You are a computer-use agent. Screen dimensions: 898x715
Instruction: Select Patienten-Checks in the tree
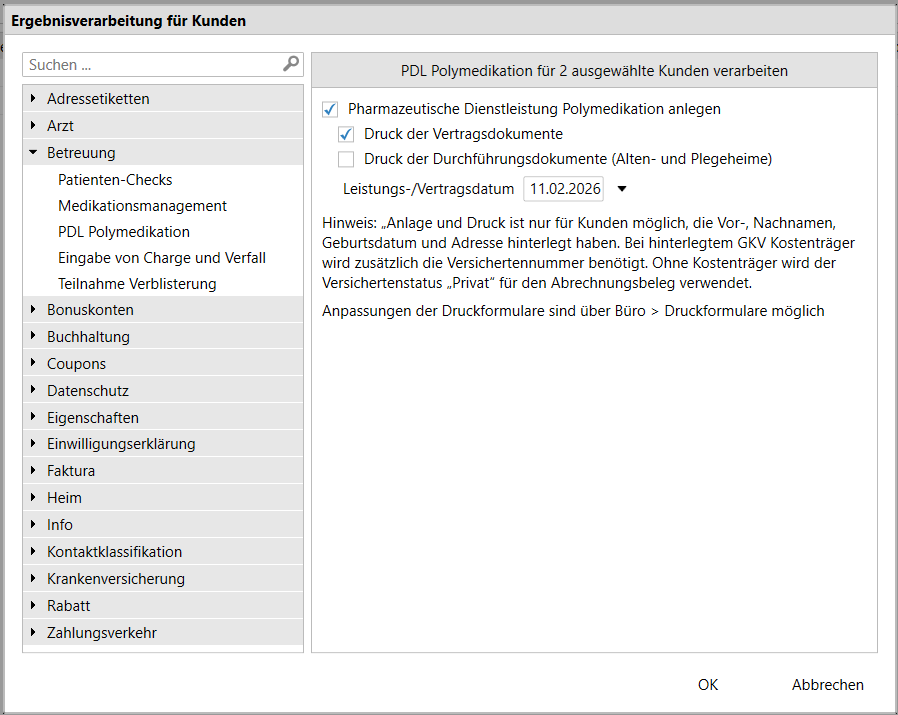pos(115,180)
